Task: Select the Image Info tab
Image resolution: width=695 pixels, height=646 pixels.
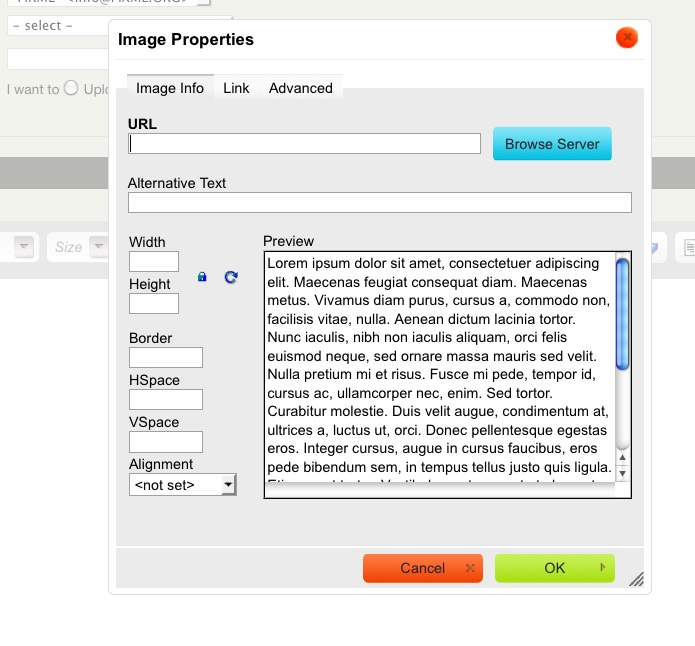Action: tap(170, 88)
